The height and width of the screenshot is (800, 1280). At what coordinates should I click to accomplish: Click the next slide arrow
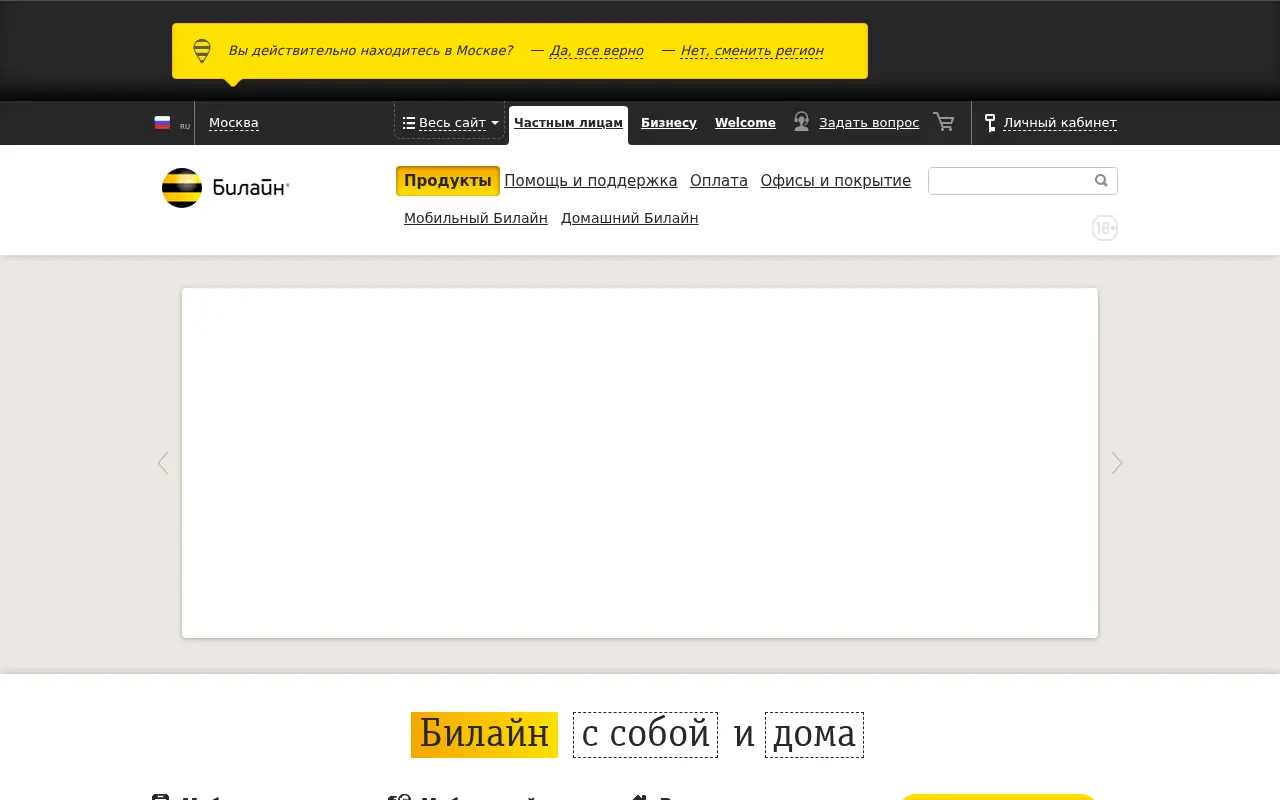[x=1117, y=463]
